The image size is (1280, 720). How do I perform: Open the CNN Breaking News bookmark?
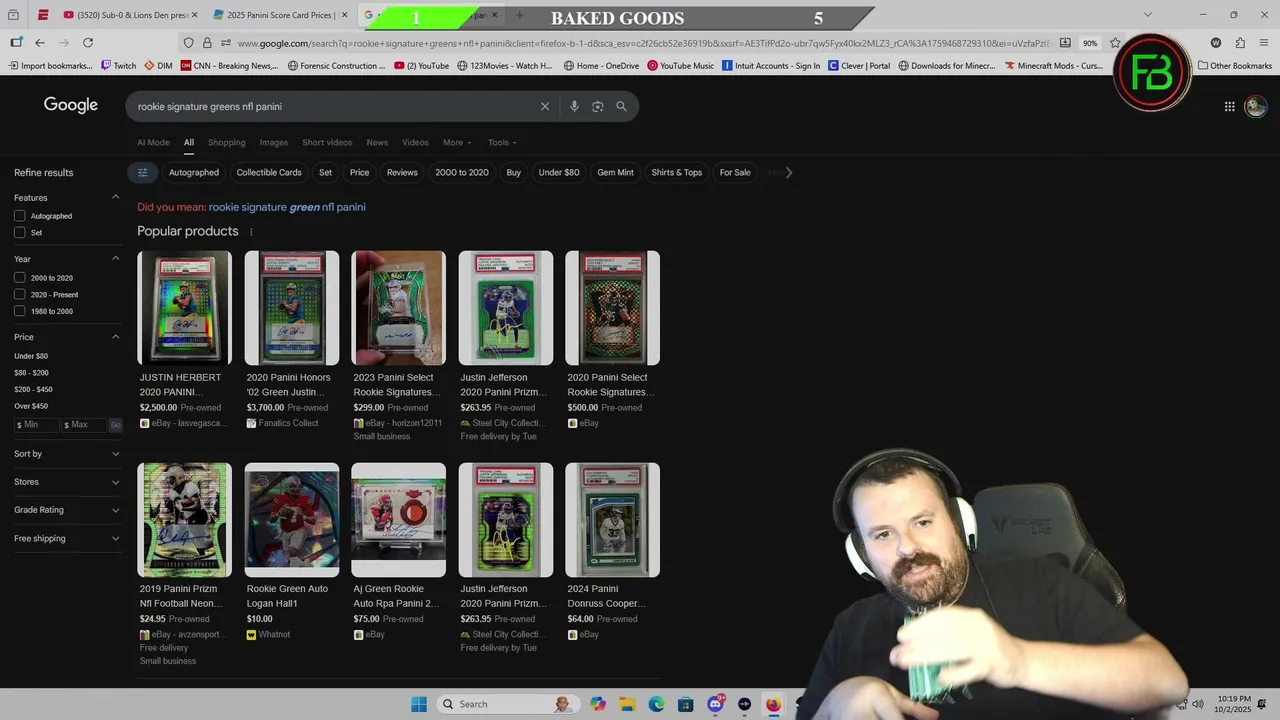(x=229, y=66)
